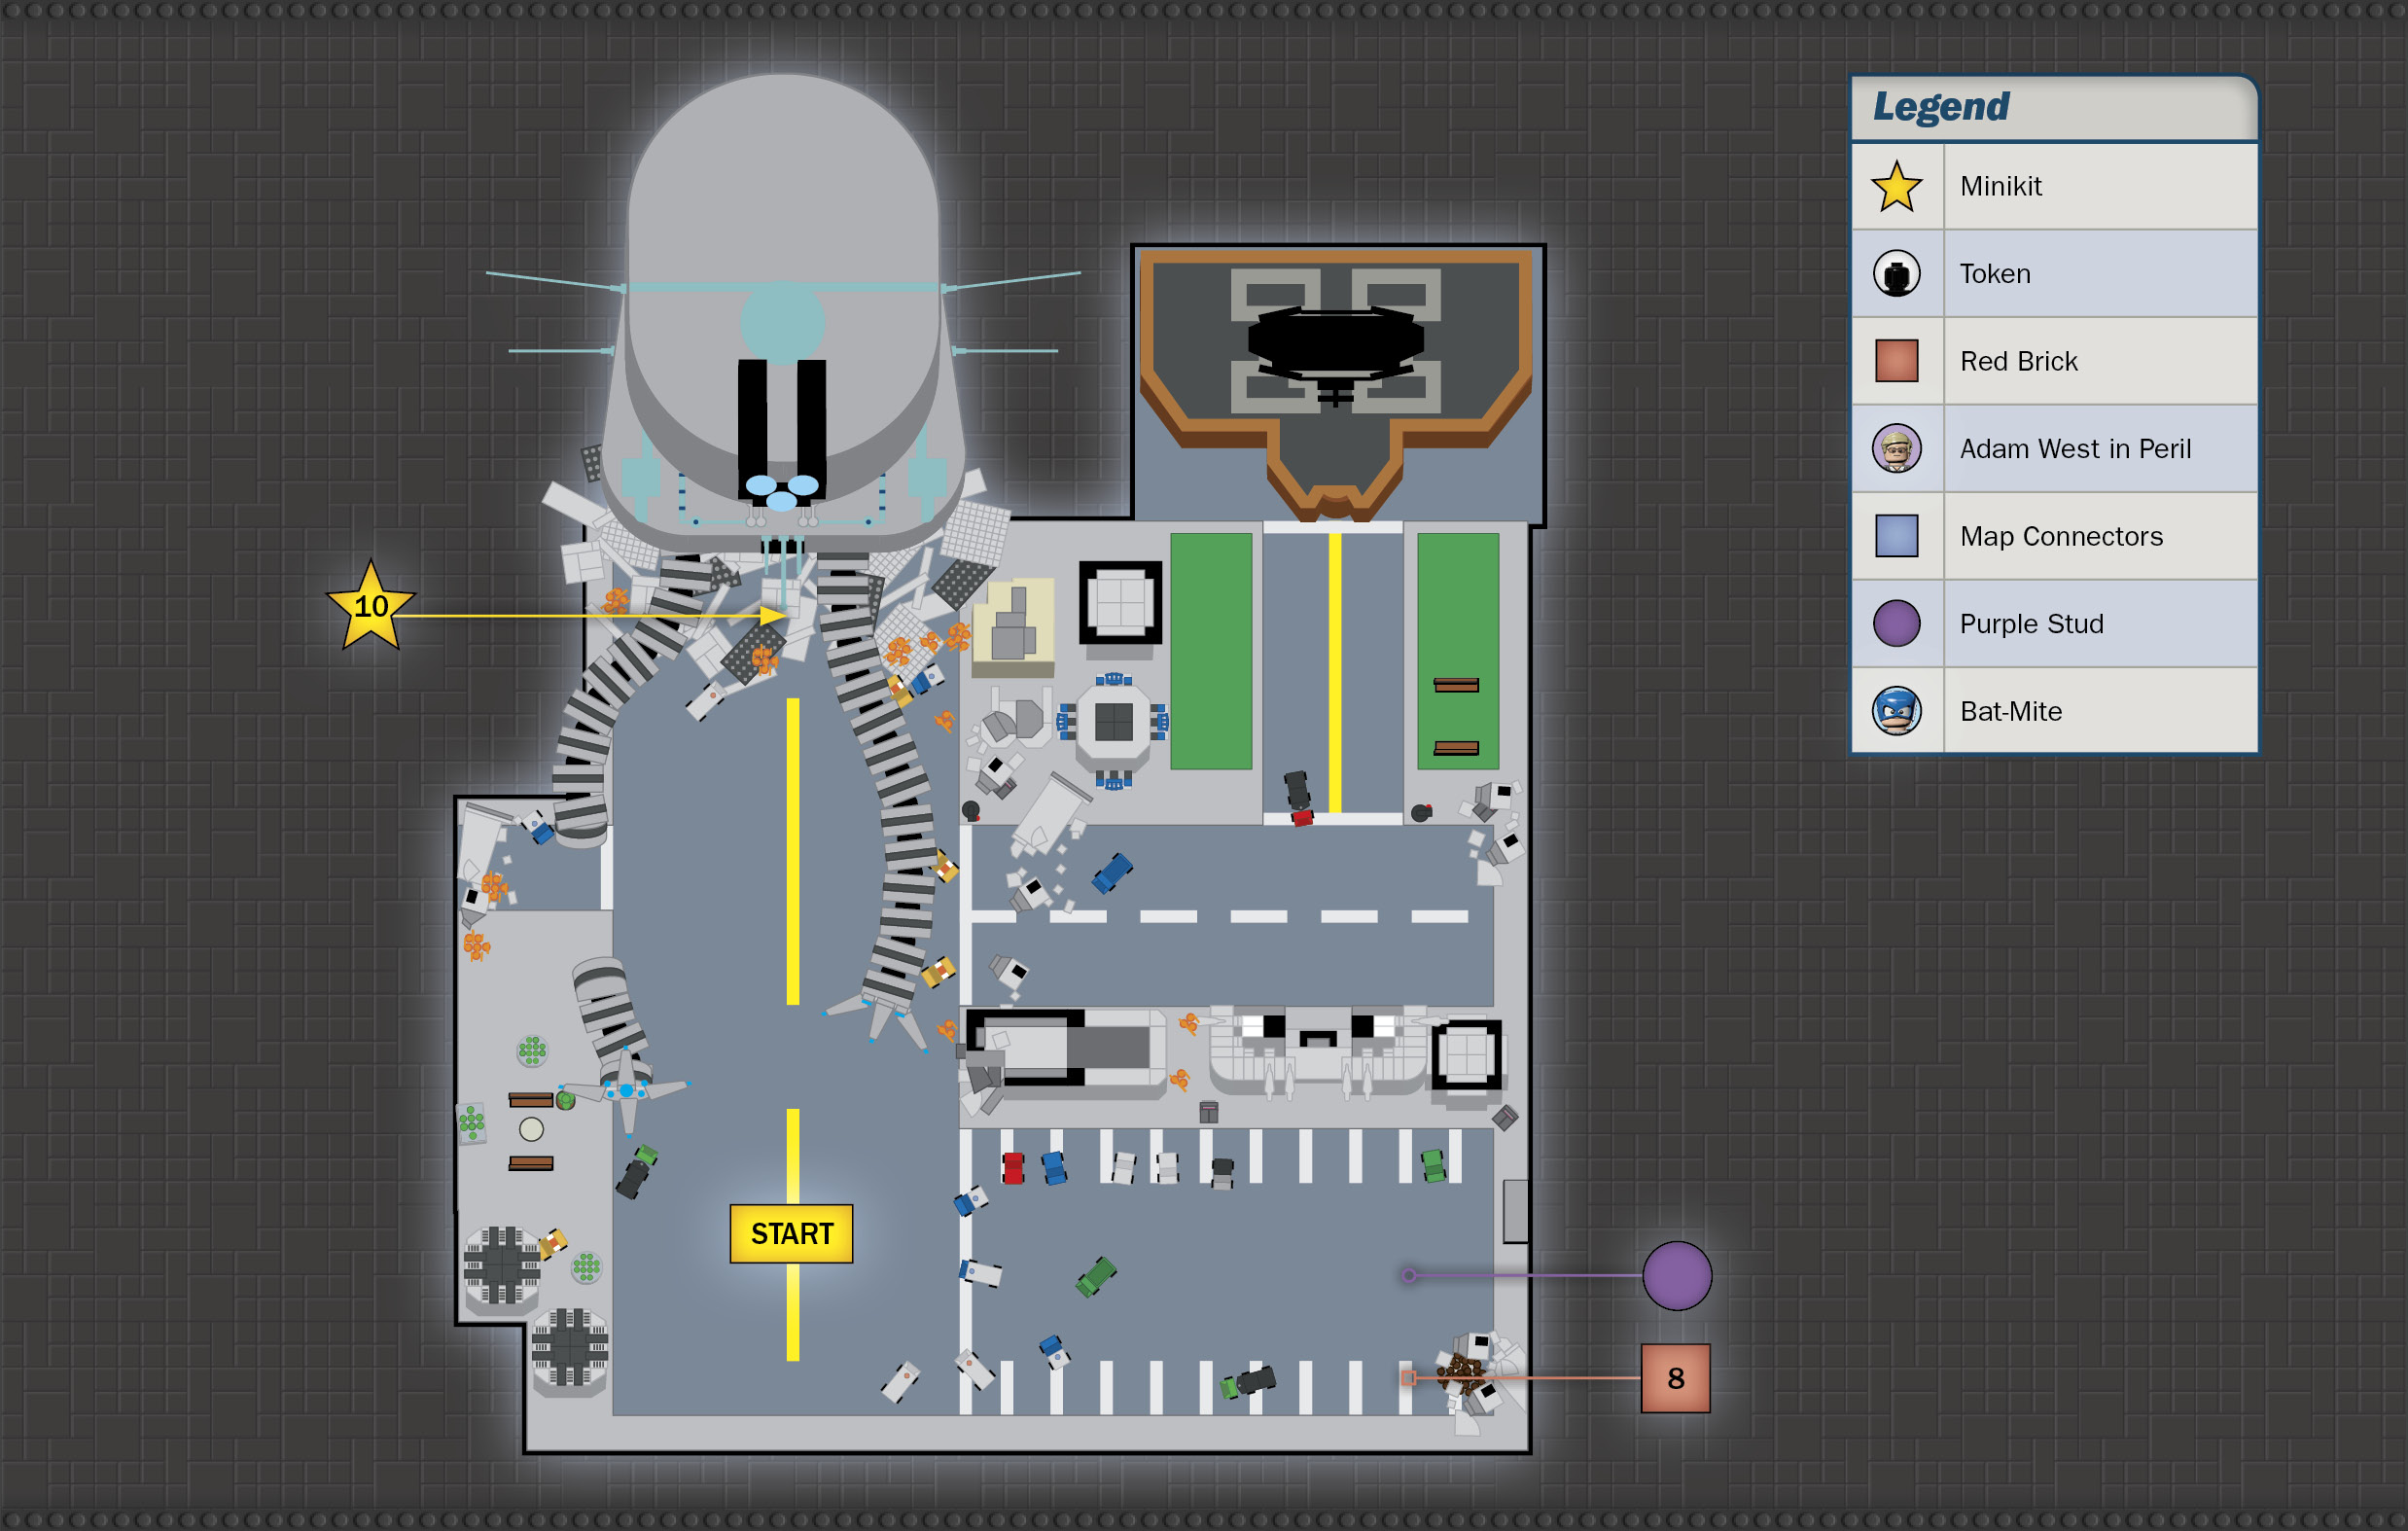Click the Purple Stud circle in the legend
This screenshot has width=2408, height=1531.
coord(1896,623)
